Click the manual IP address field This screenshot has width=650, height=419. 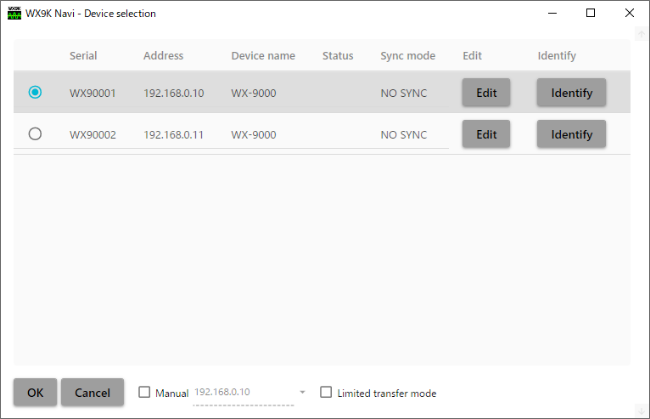[x=240, y=393]
